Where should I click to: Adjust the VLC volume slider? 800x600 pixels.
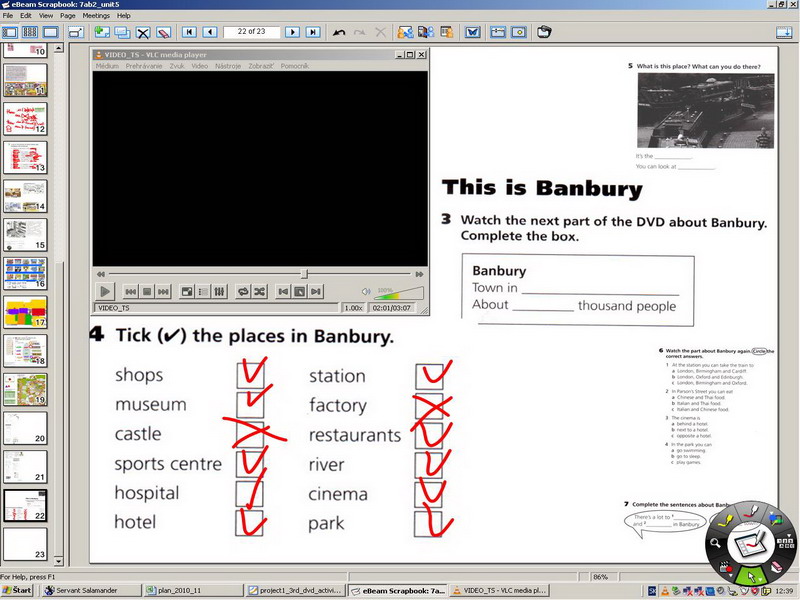click(x=399, y=292)
